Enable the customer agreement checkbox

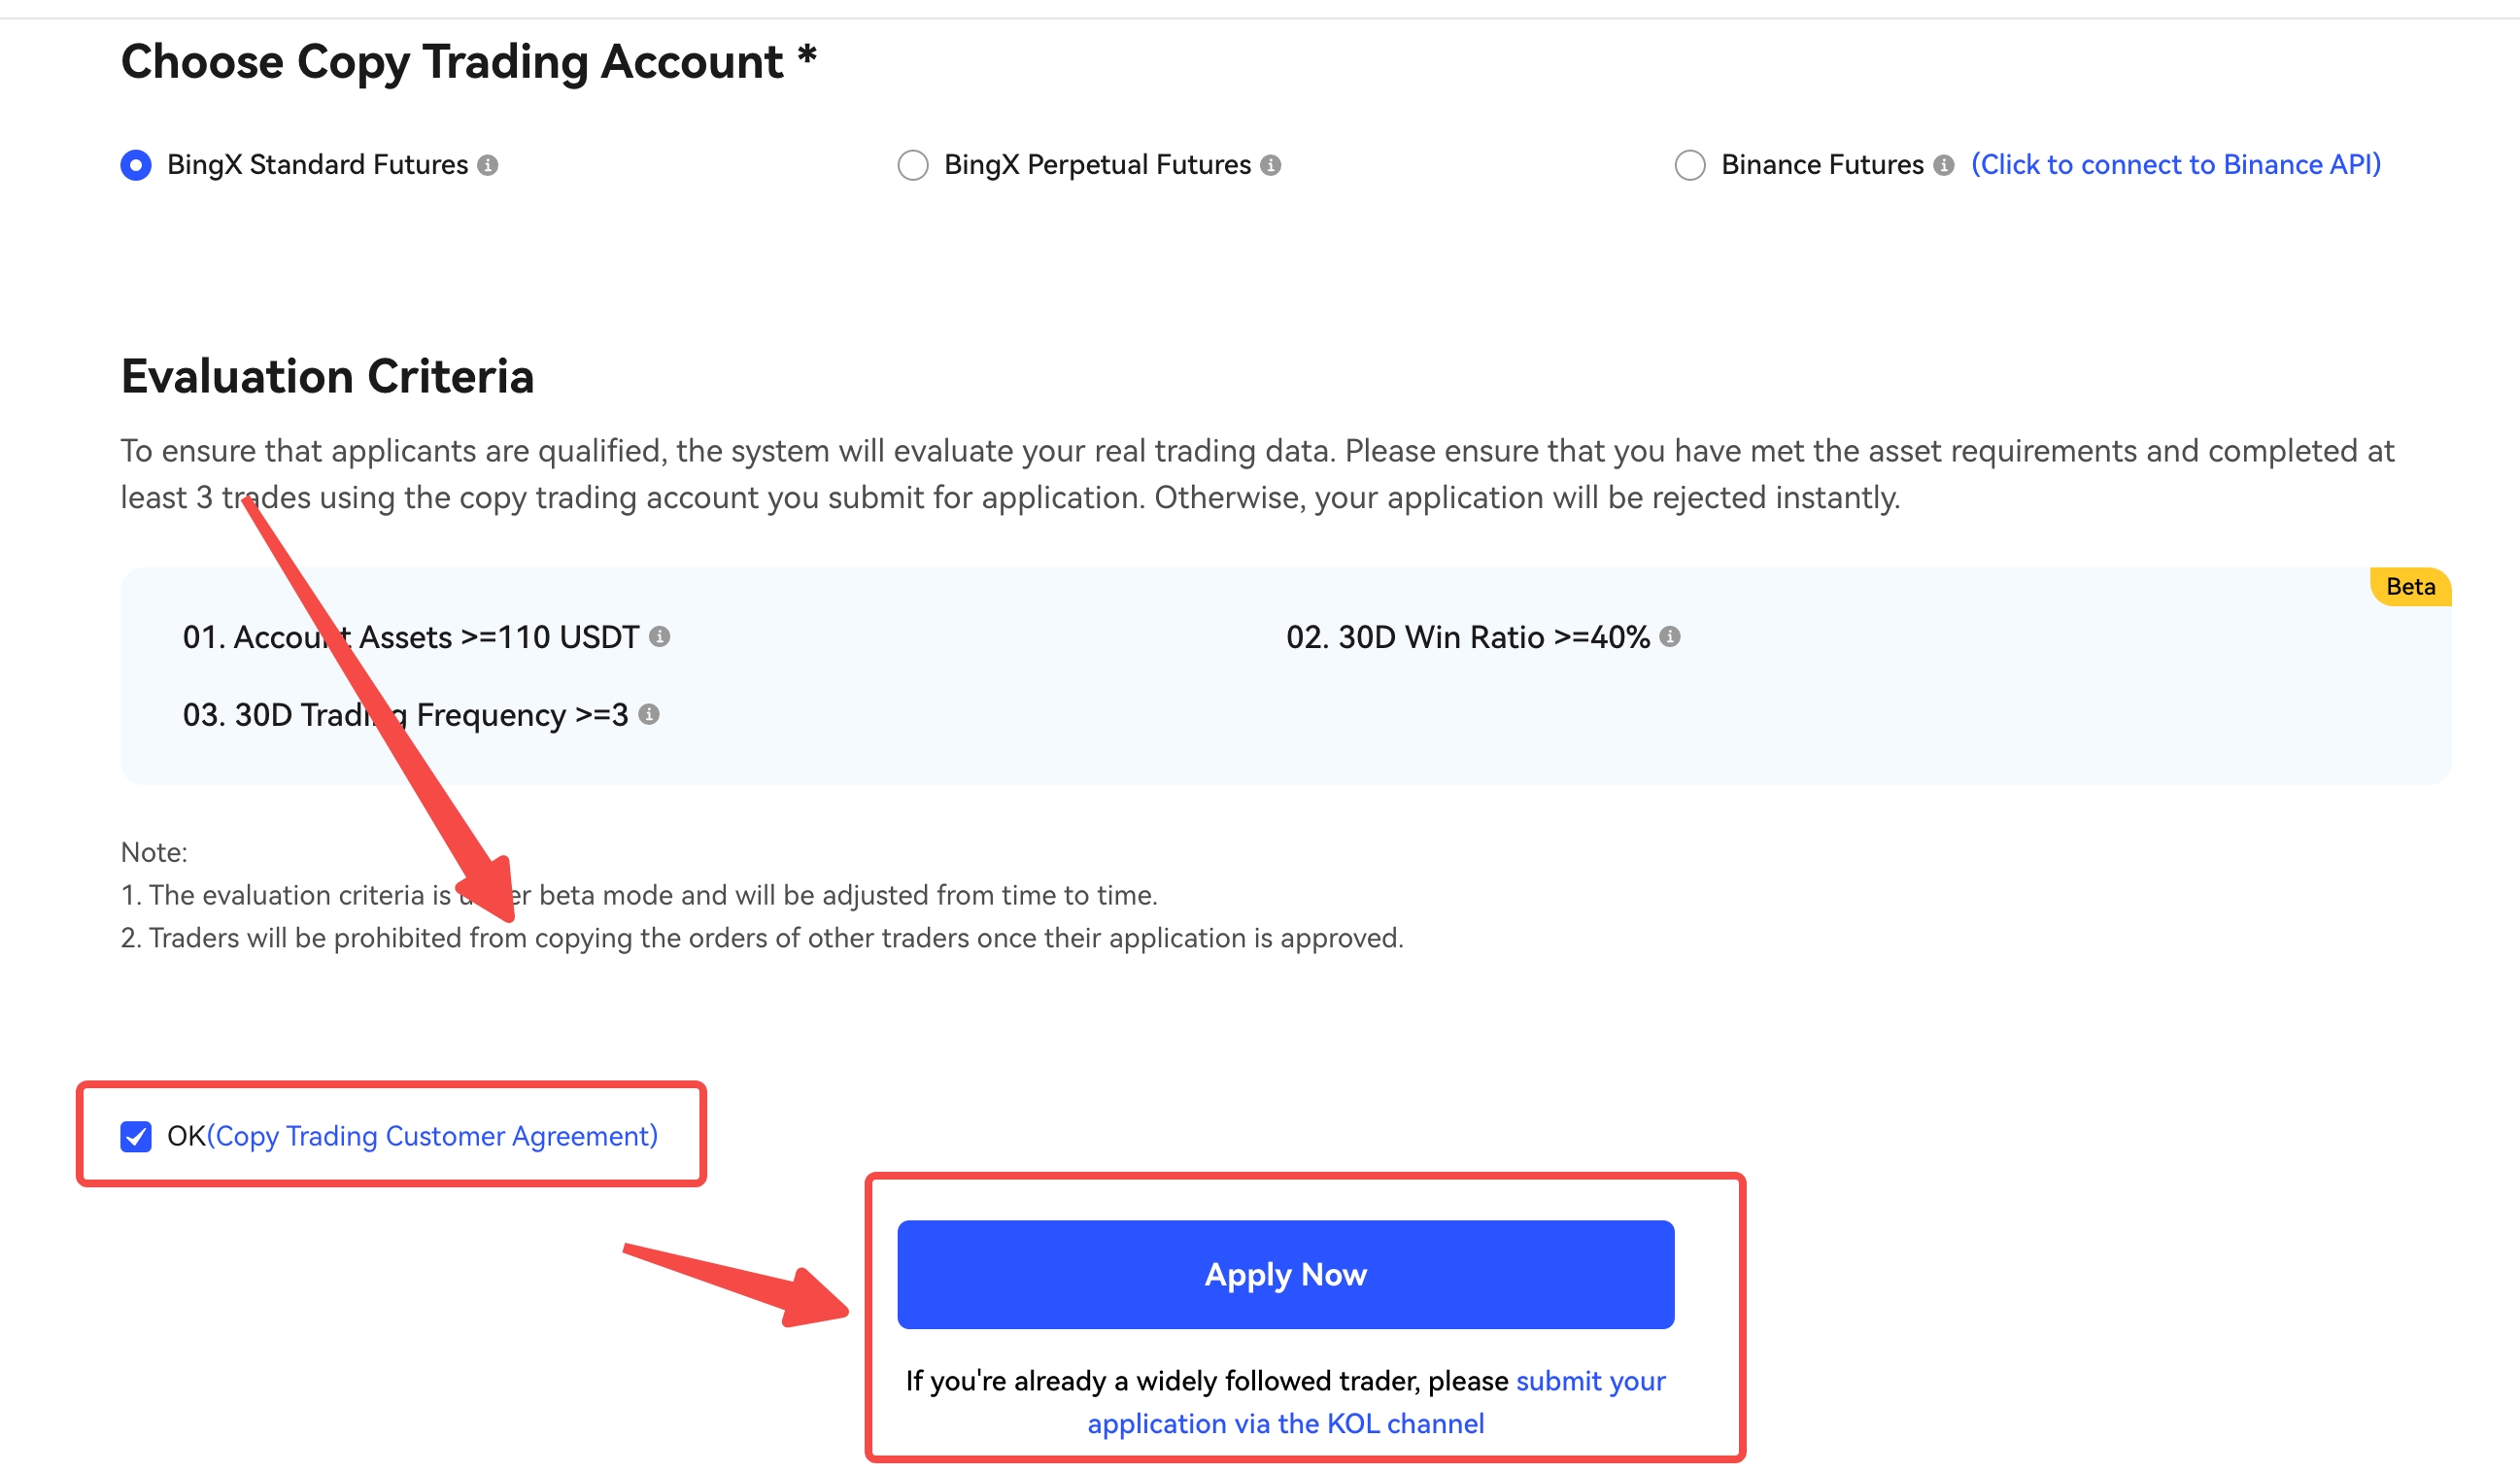tap(135, 1183)
